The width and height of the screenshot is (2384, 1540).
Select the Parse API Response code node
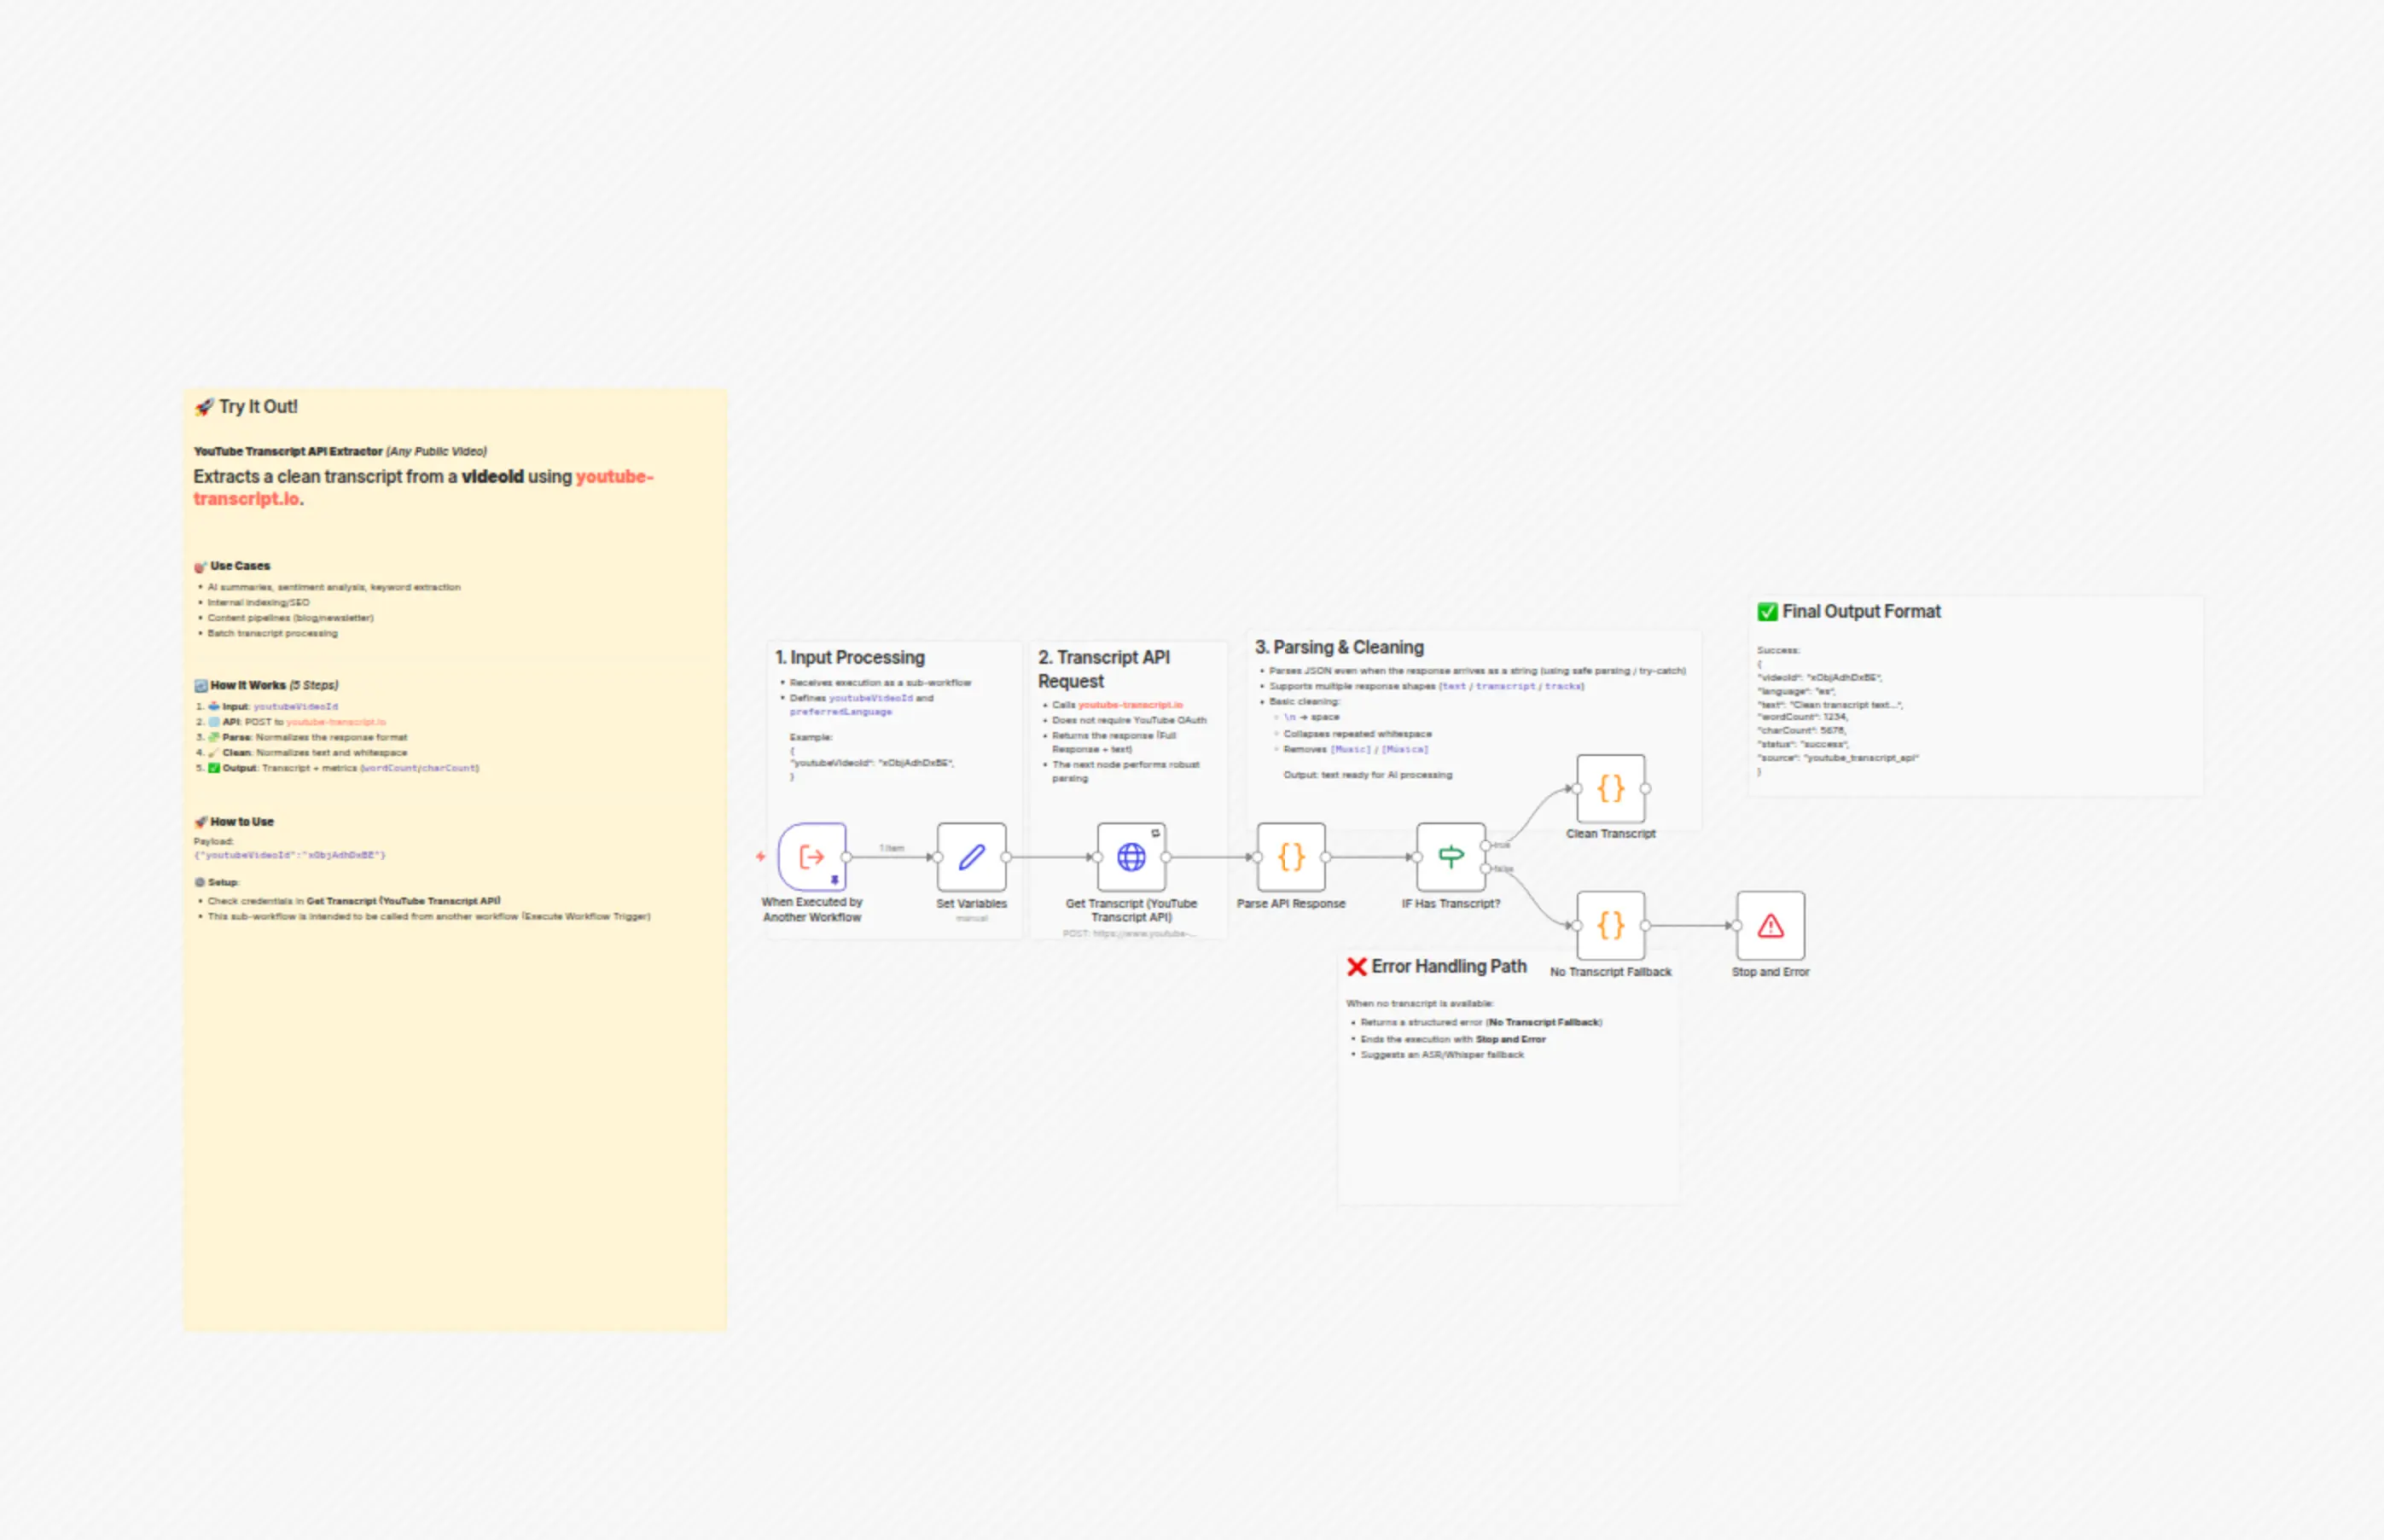pos(1291,857)
